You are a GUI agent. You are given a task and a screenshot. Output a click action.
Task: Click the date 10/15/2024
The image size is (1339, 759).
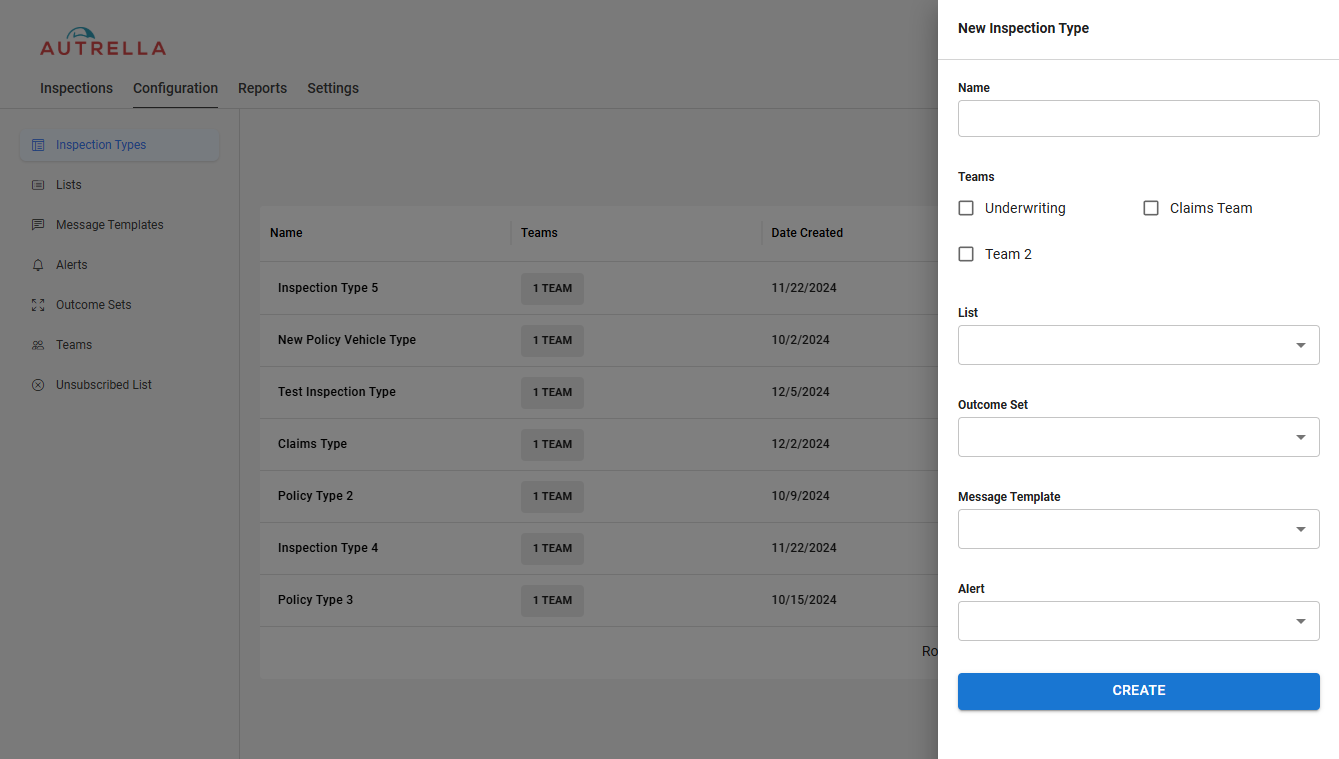(804, 600)
